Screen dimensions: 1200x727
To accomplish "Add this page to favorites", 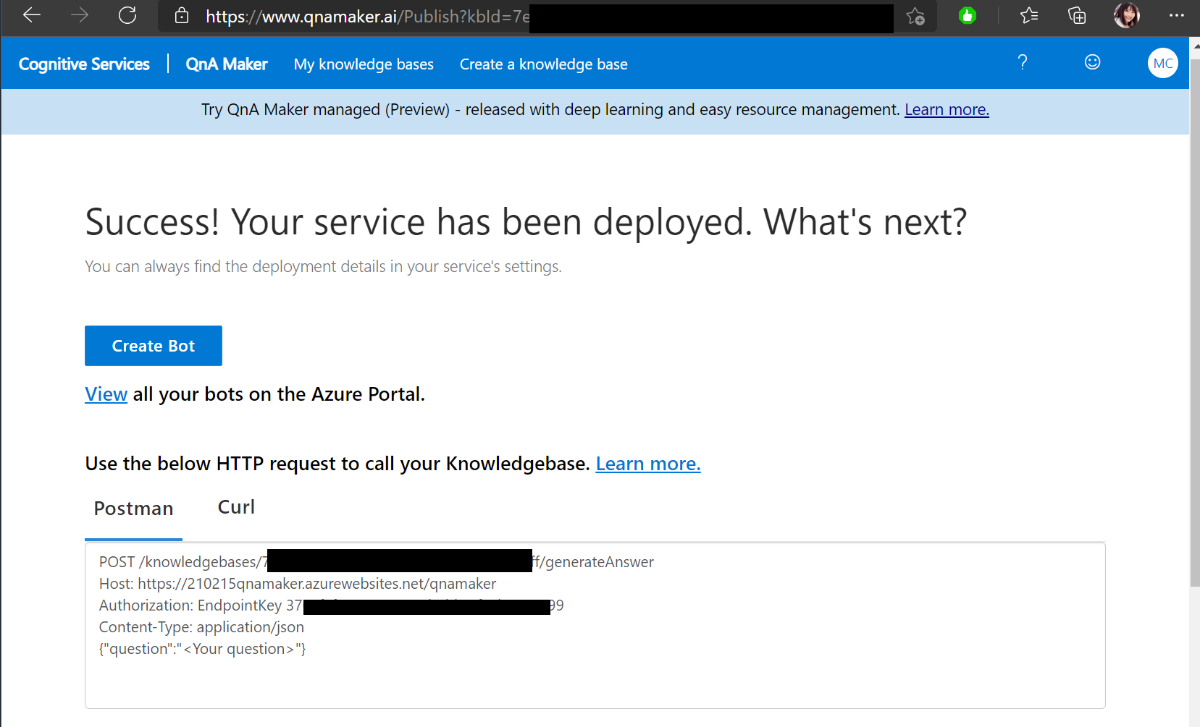I will point(915,15).
